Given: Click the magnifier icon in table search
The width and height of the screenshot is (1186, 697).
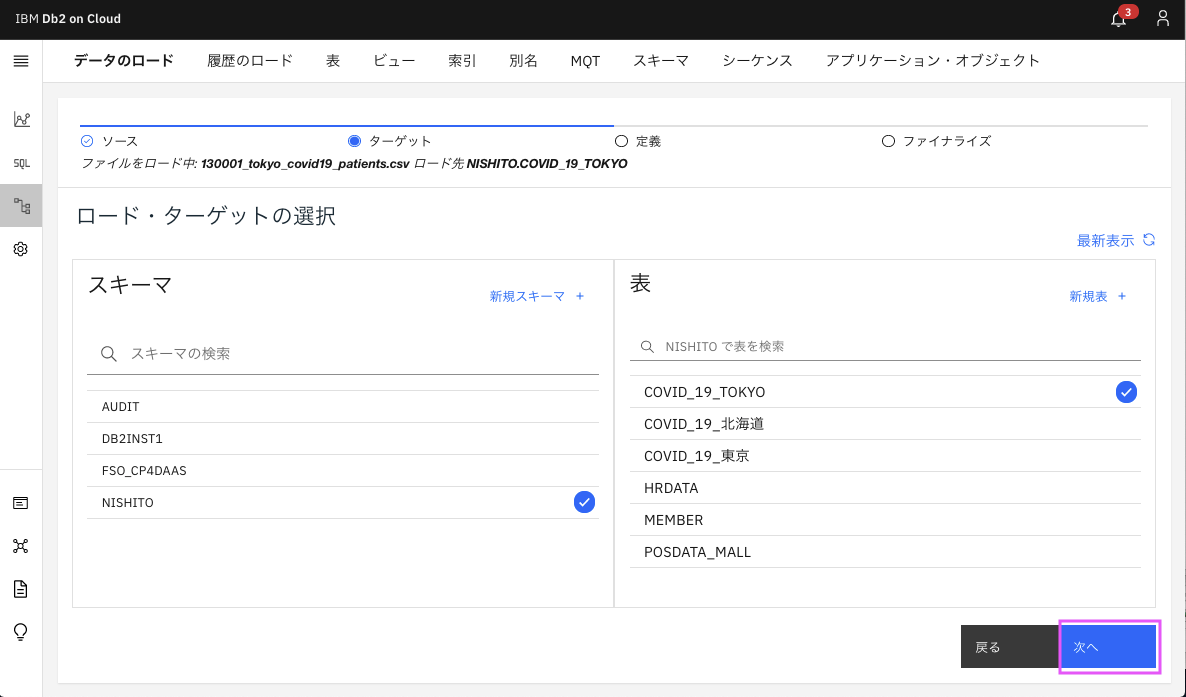Looking at the screenshot, I should coord(647,347).
